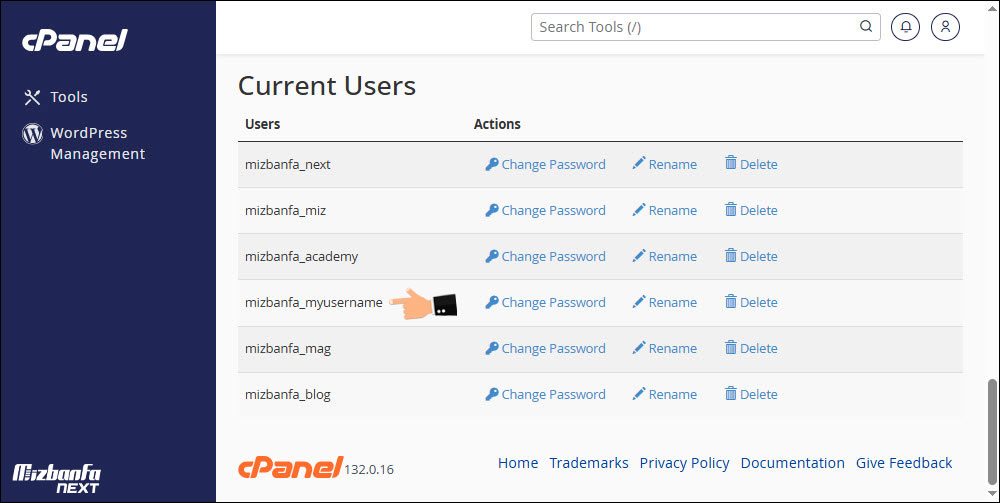The image size is (1000, 503).
Task: Click the notifications bell icon
Action: pyautogui.click(x=905, y=27)
